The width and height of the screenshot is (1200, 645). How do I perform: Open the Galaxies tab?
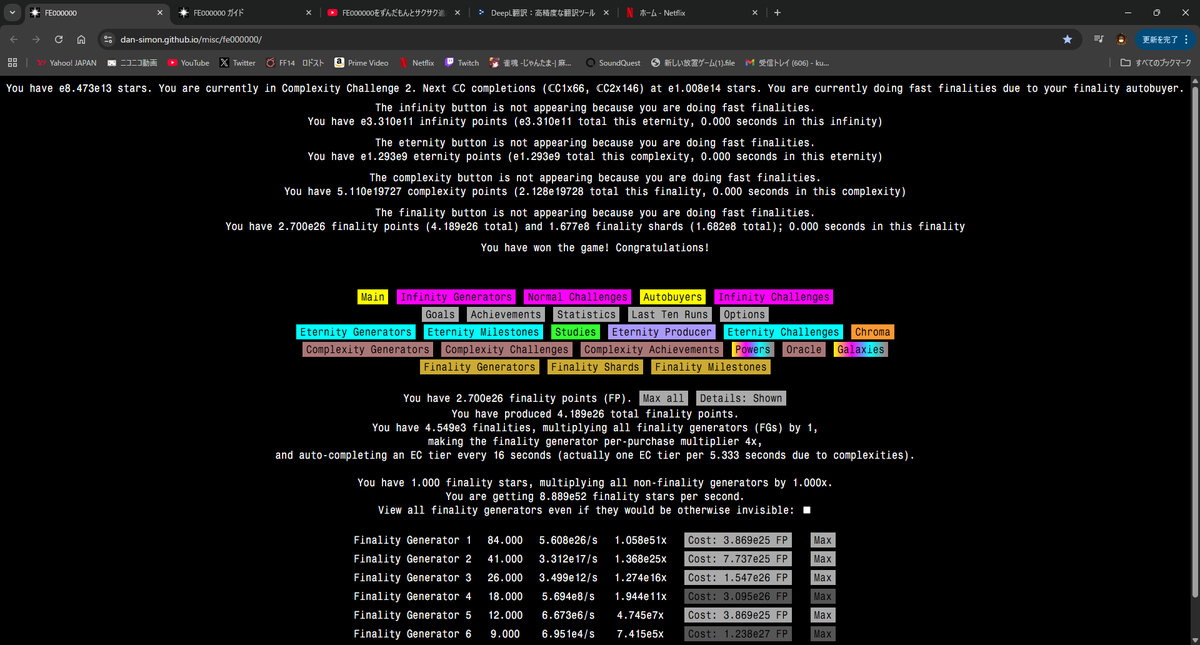pos(860,350)
